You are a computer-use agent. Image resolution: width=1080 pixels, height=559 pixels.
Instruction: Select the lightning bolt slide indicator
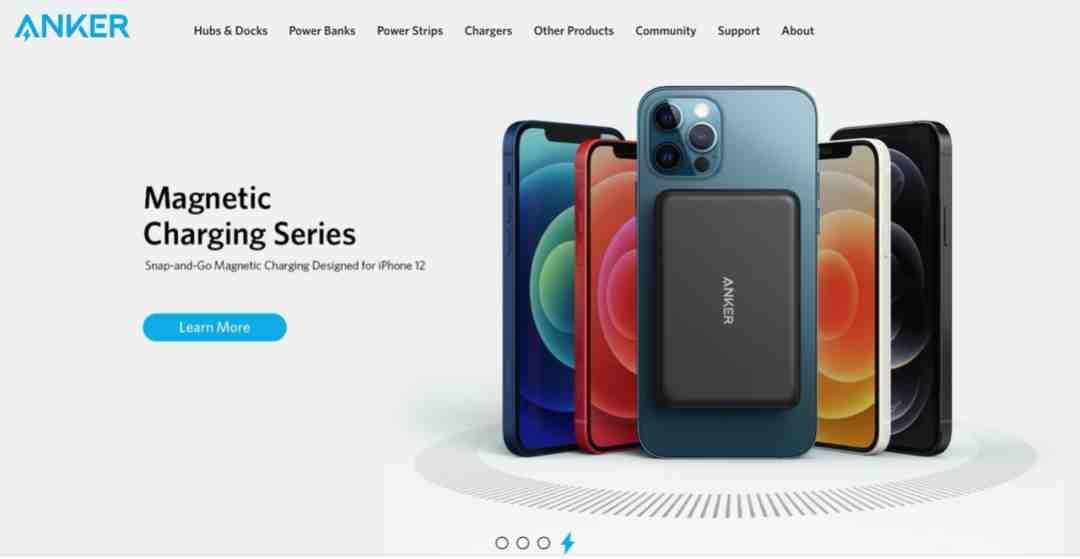567,543
